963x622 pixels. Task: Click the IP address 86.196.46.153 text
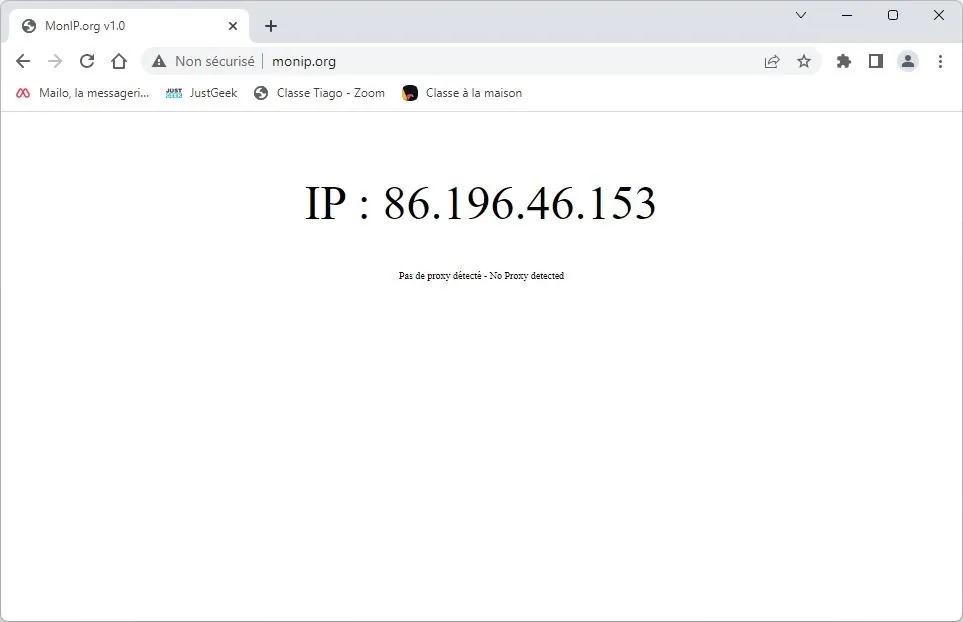click(x=520, y=203)
